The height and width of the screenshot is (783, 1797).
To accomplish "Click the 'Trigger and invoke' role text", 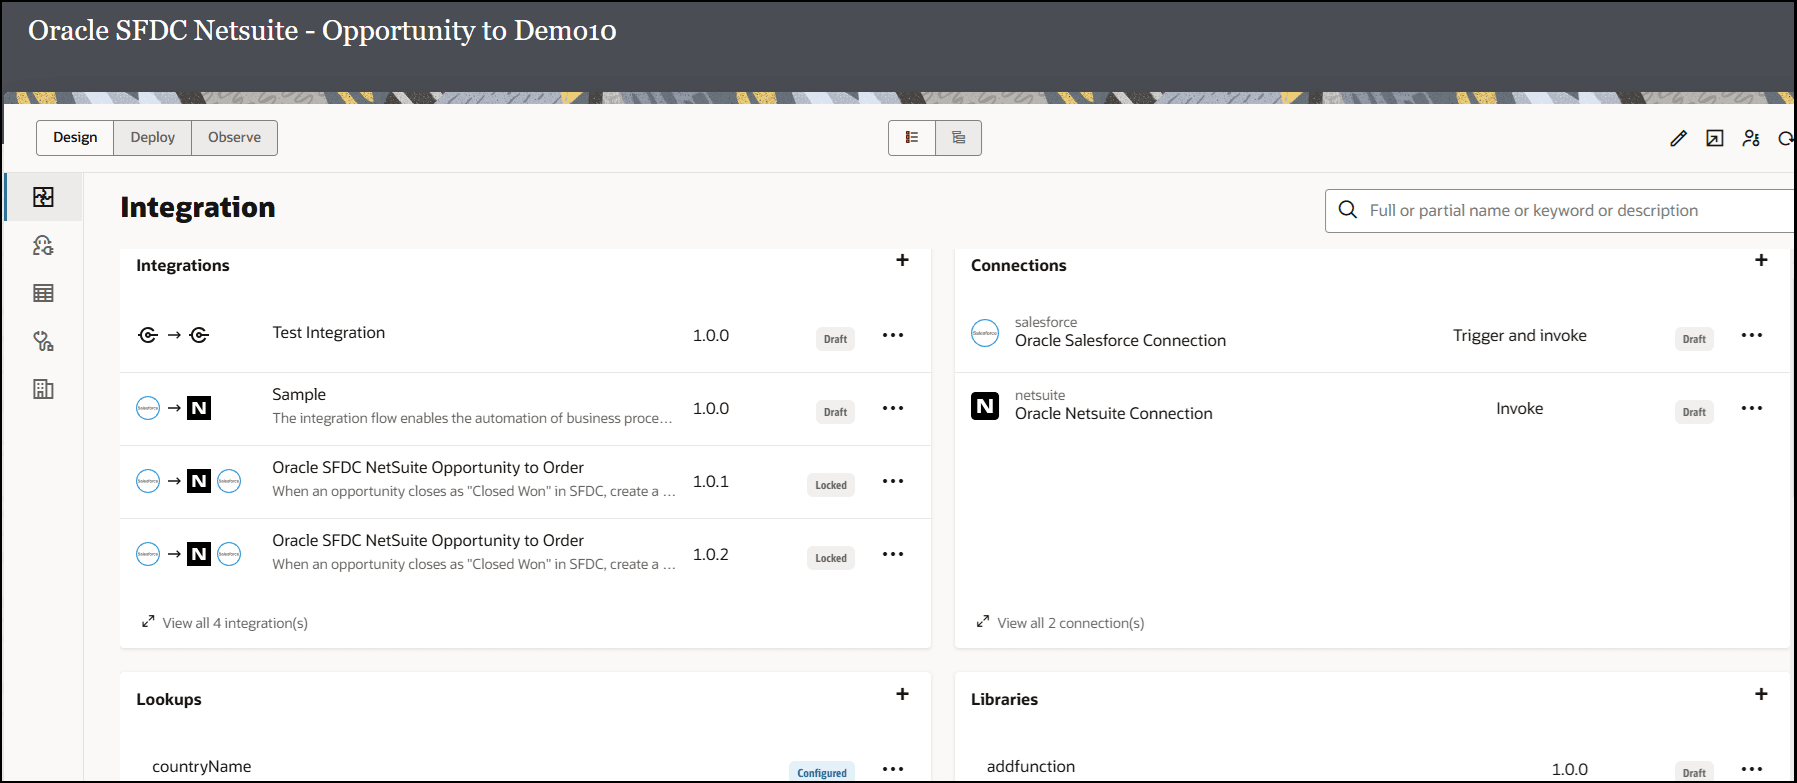I will coord(1520,336).
